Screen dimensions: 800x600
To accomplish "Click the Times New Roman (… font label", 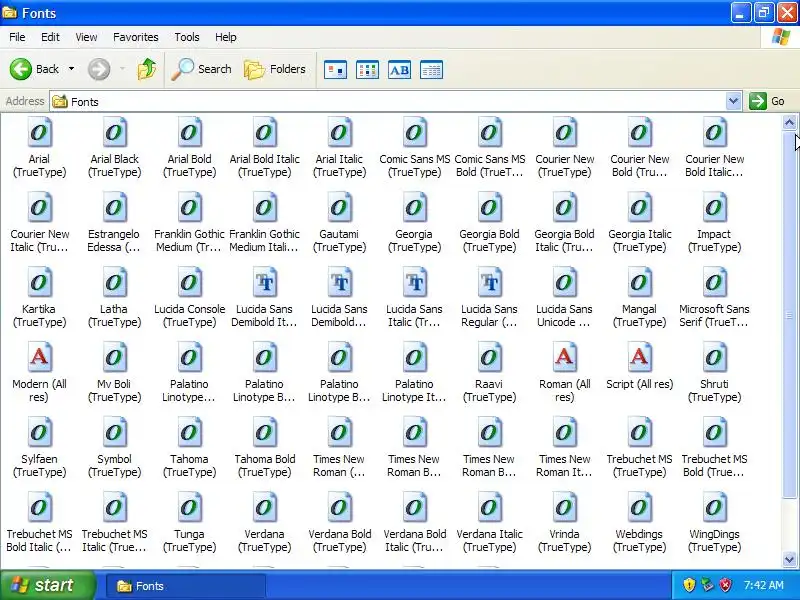I will tap(339, 465).
